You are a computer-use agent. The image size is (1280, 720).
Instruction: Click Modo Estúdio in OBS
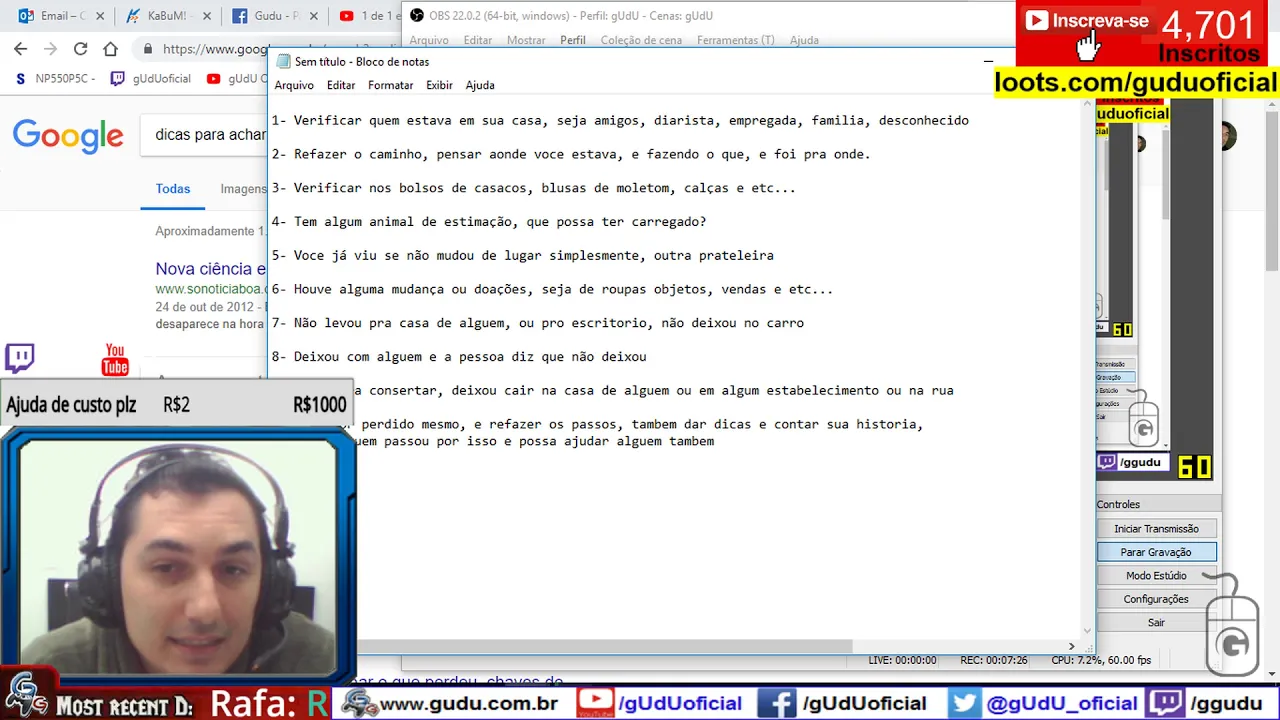click(1156, 575)
